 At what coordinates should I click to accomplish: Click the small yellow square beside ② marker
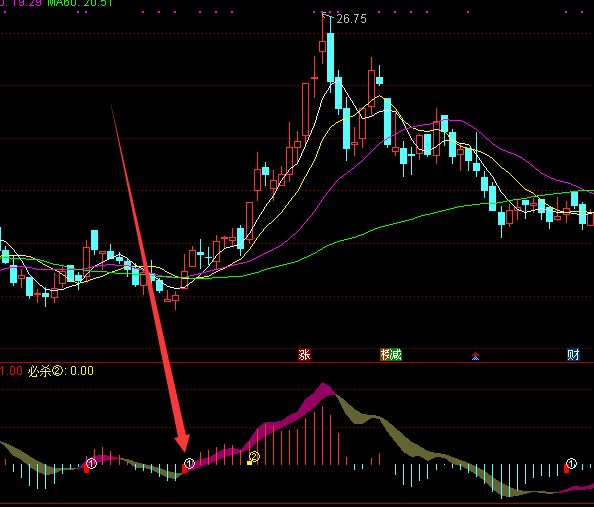point(249,463)
